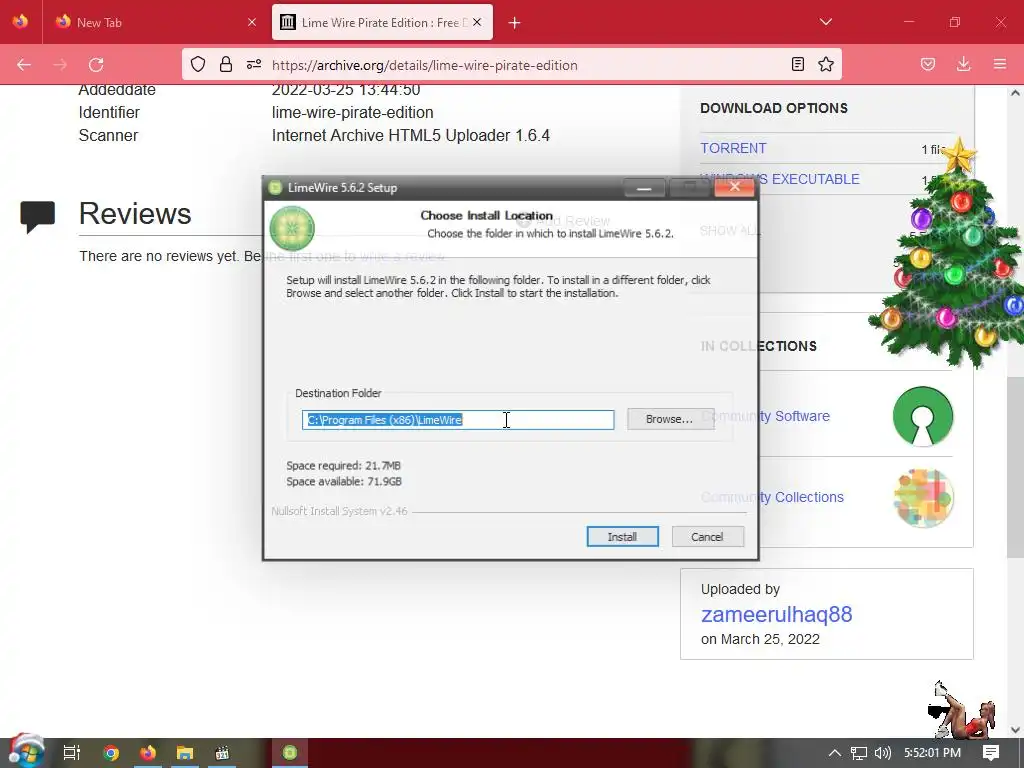
Task: Open the clapperboard video app on taskbar
Action: click(222, 753)
